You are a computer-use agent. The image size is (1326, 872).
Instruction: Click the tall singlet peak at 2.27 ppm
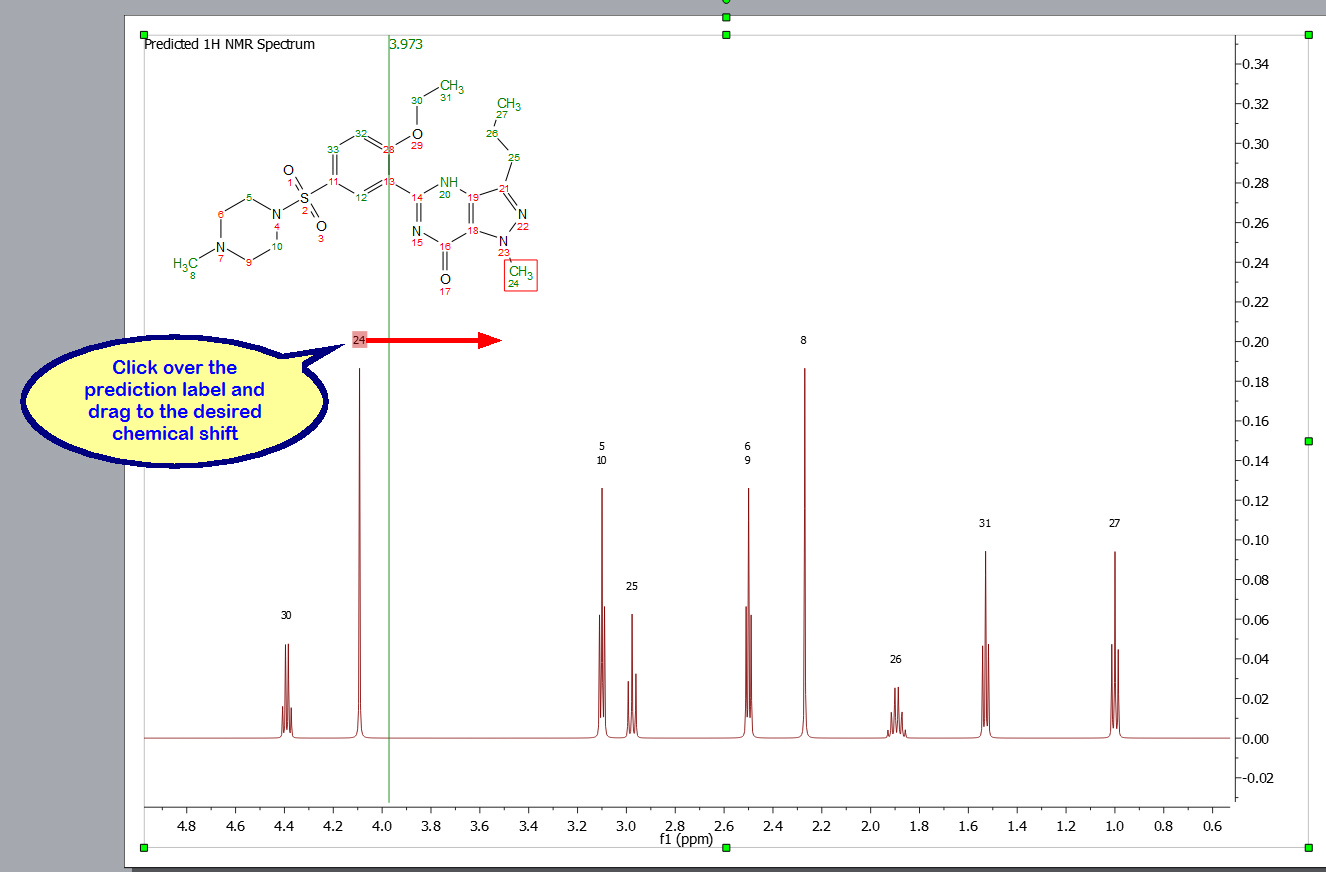(x=804, y=553)
